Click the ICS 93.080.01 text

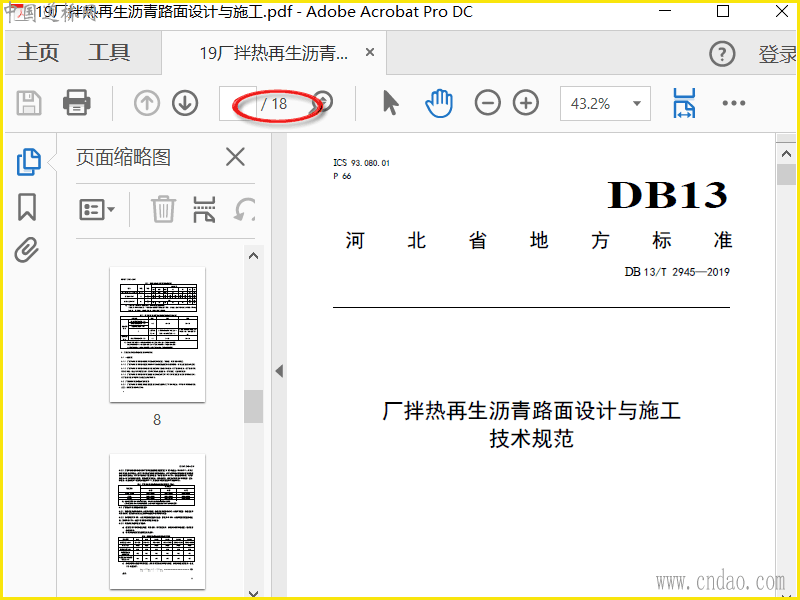(361, 163)
